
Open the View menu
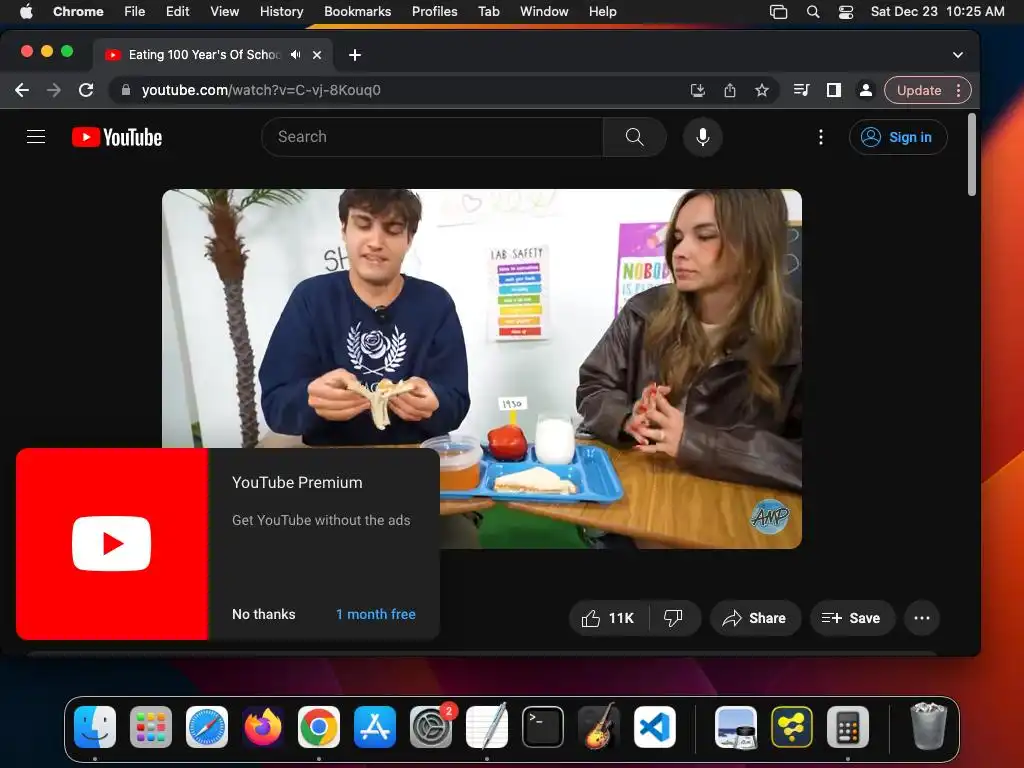point(224,11)
